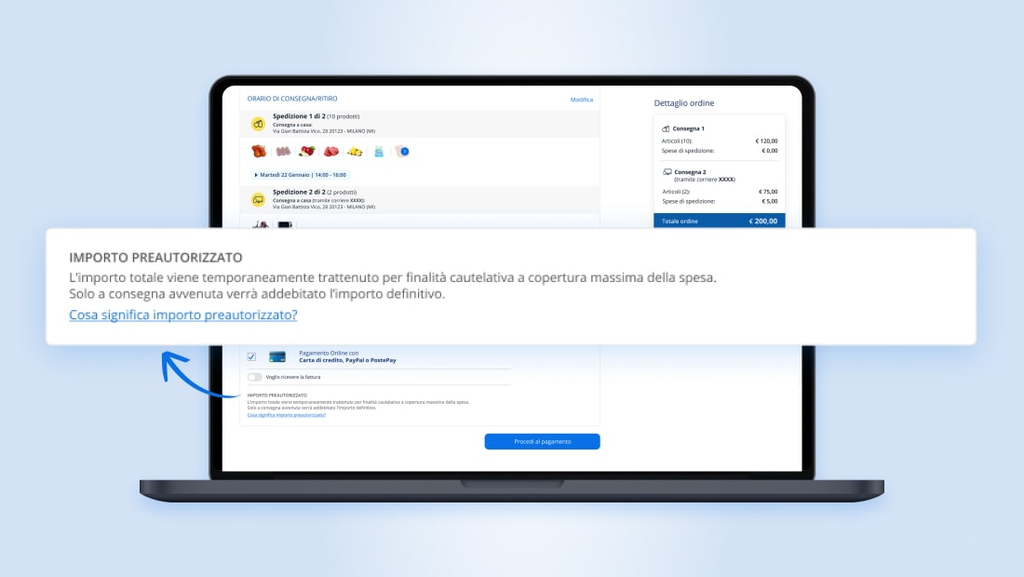Click the pink meat product thumbnail

point(283,151)
